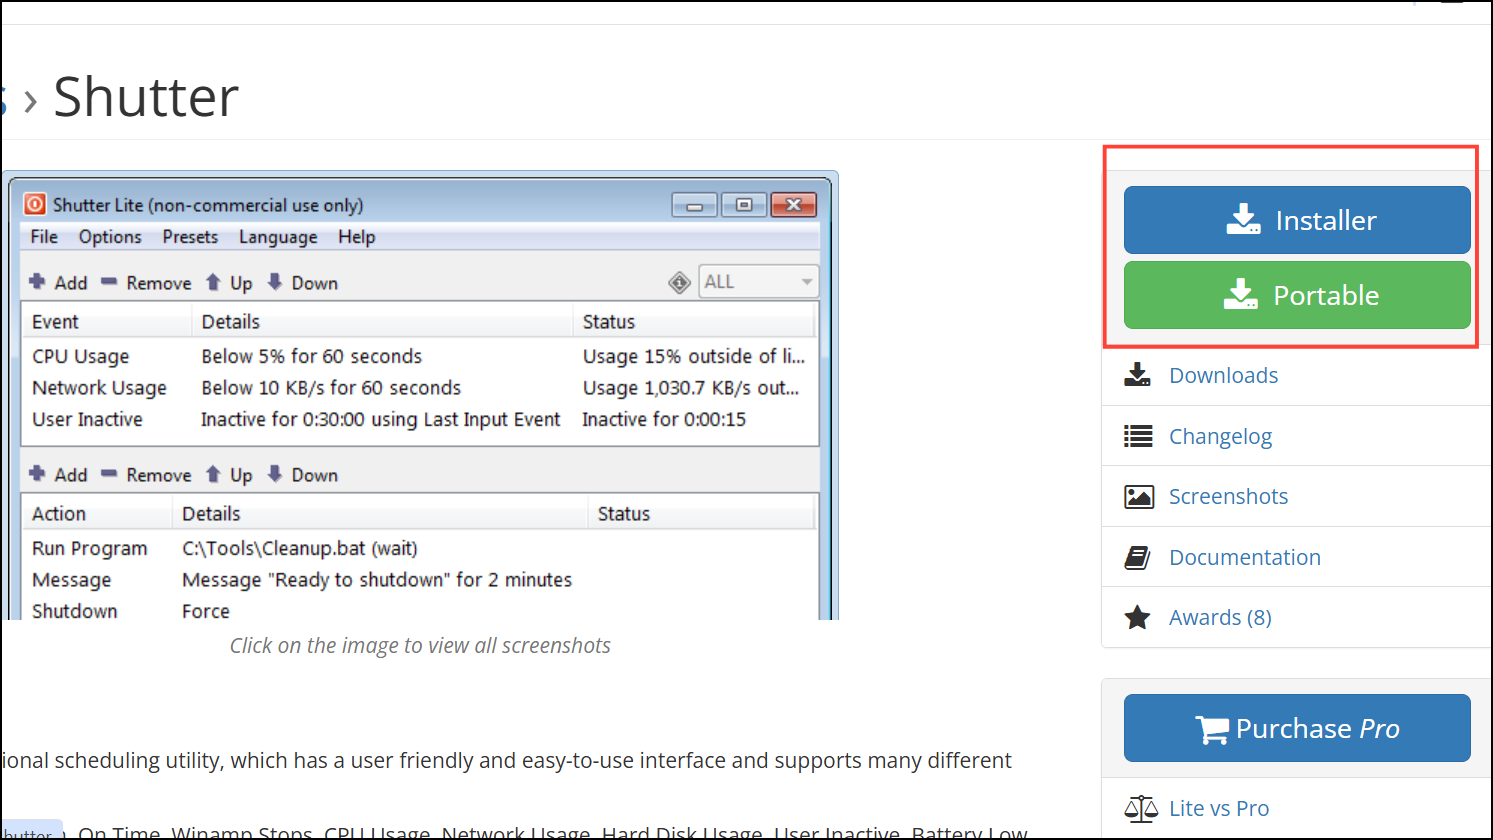This screenshot has height=840, width=1493.
Task: Close the Shutter Lite window
Action: point(794,205)
